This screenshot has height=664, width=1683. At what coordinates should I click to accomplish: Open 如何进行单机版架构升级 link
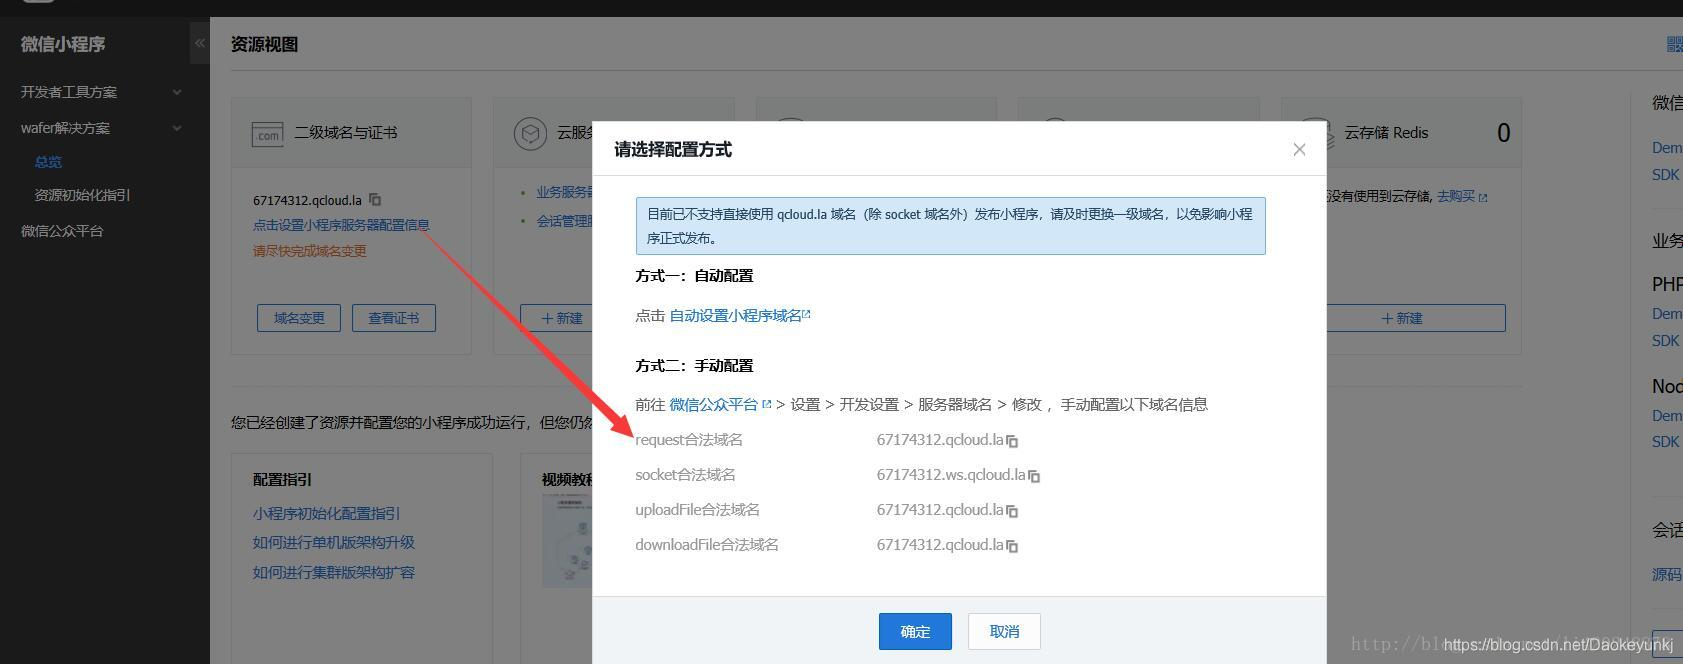334,542
